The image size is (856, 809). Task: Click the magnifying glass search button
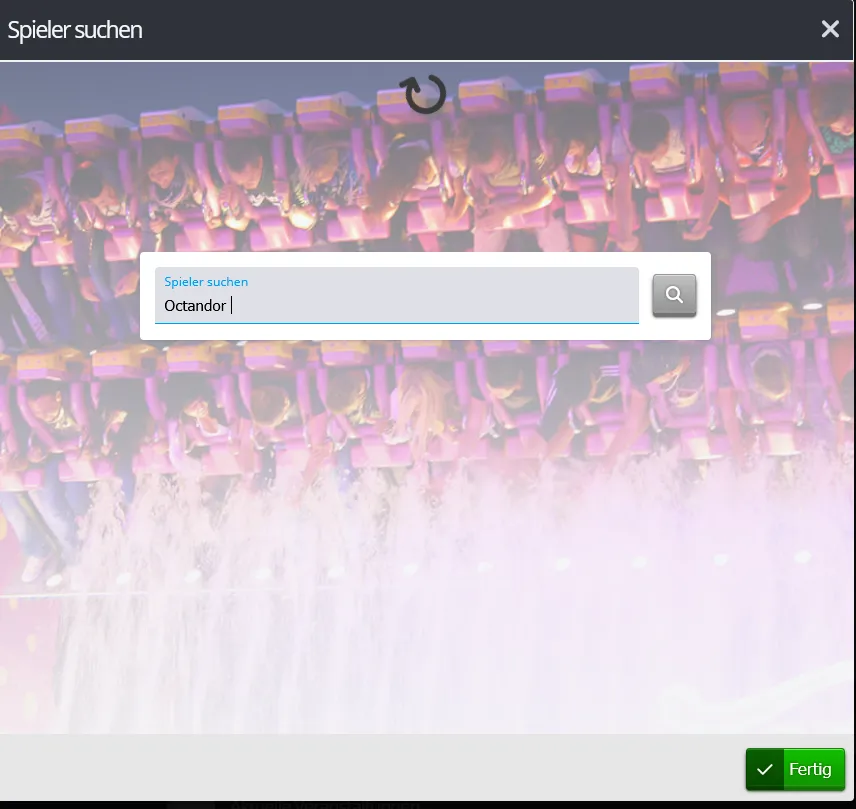point(674,295)
